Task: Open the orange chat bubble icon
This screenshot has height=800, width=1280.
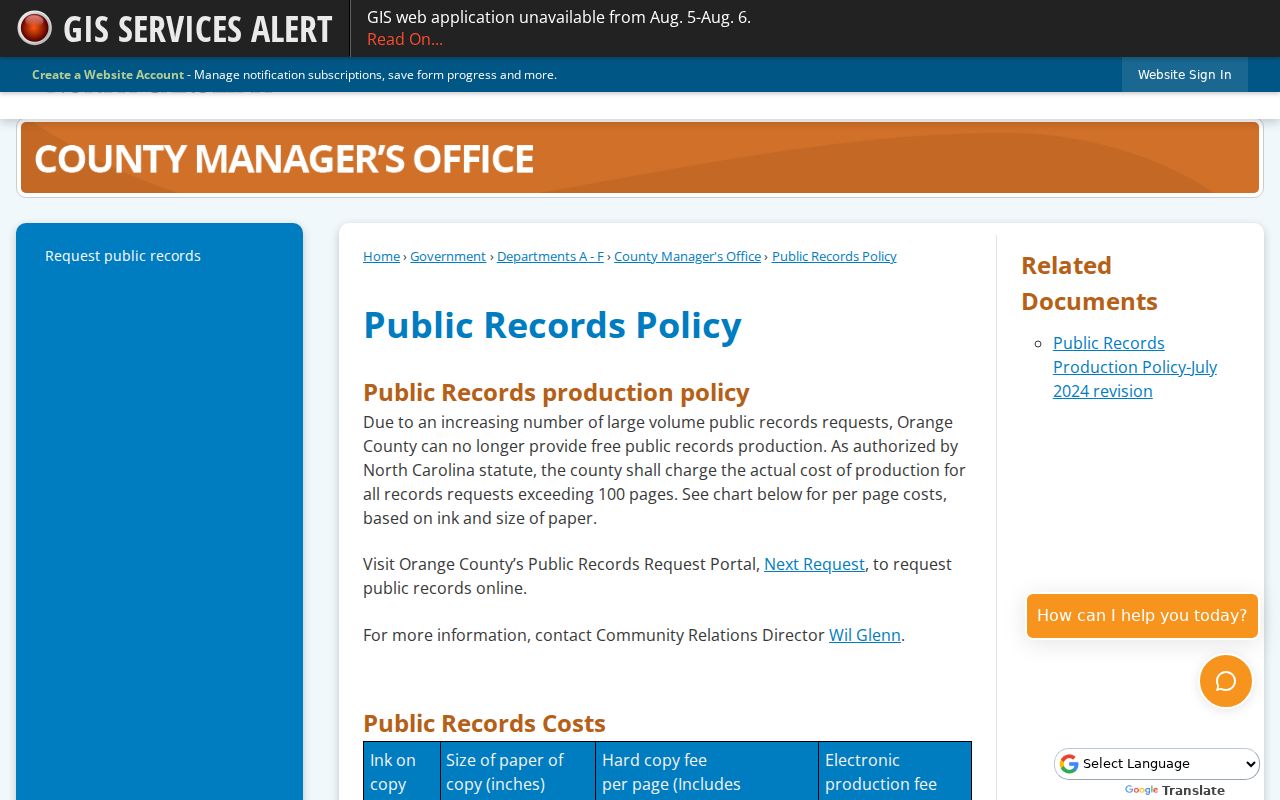Action: pyautogui.click(x=1226, y=681)
